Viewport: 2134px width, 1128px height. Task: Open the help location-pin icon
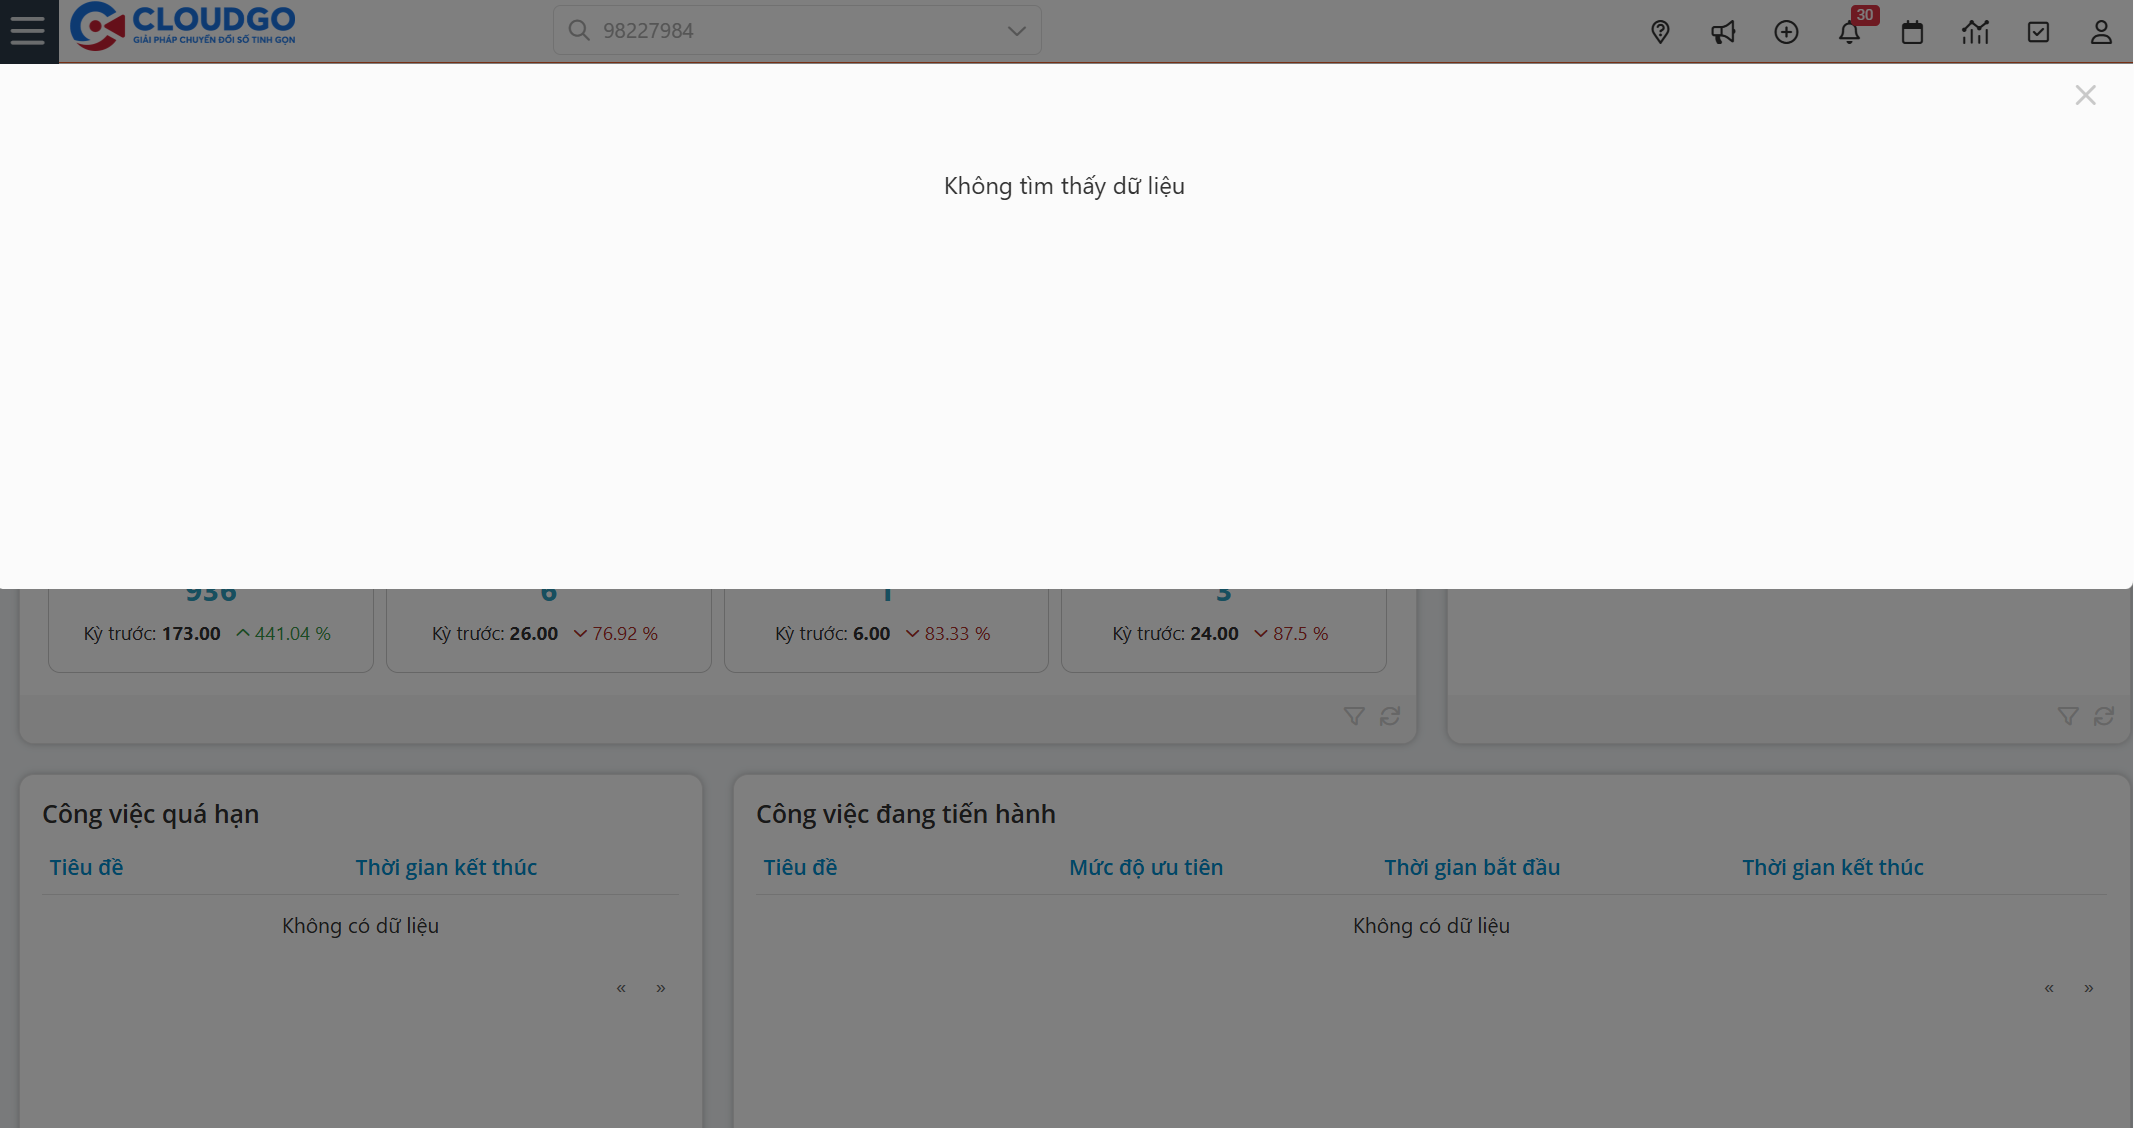1660,31
